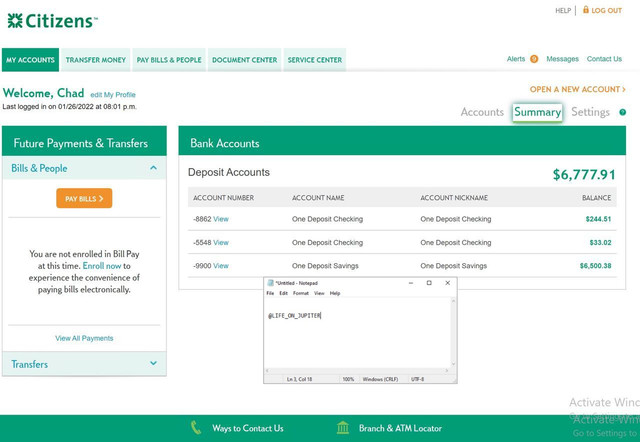The width and height of the screenshot is (640, 442).
Task: View account ending -9900
Action: 221,266
